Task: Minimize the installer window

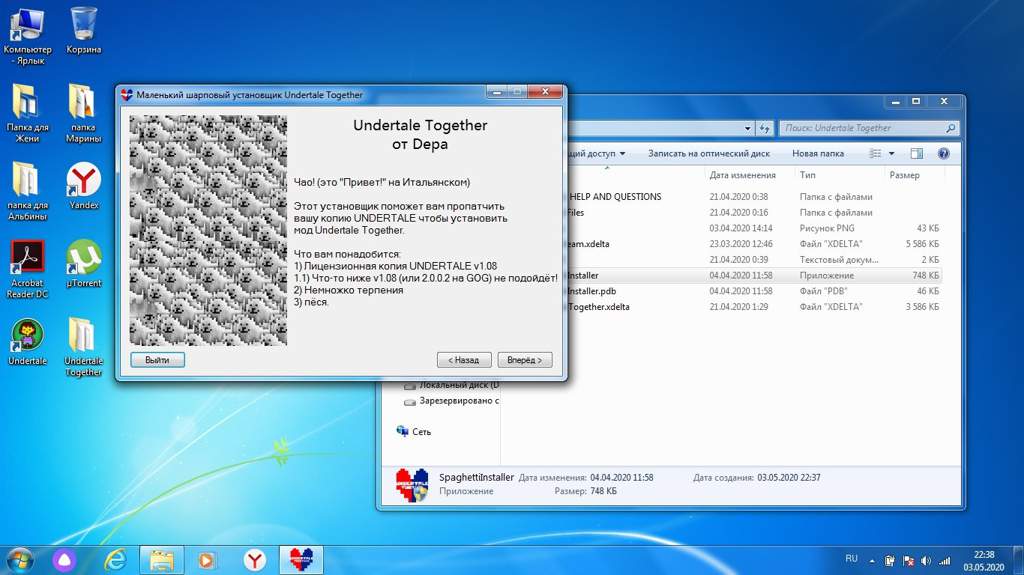Action: [x=496, y=92]
